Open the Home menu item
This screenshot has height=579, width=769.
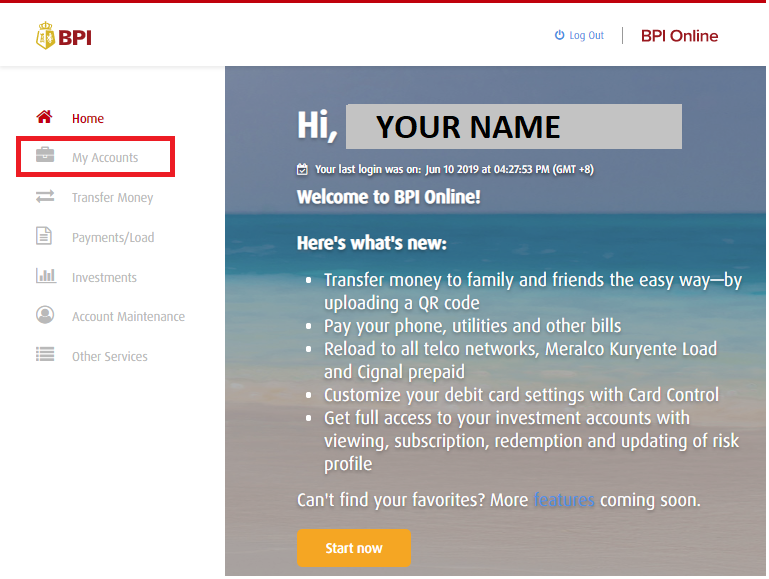pyautogui.click(x=88, y=119)
